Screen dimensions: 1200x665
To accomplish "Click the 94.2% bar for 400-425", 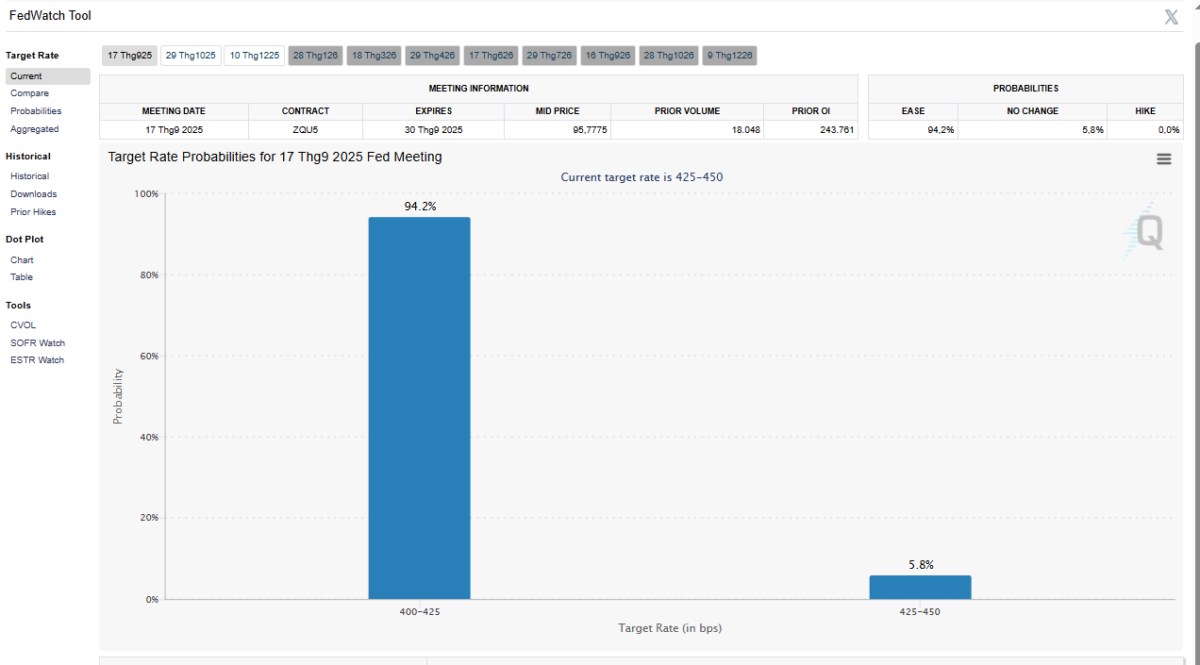I will pyautogui.click(x=419, y=408).
